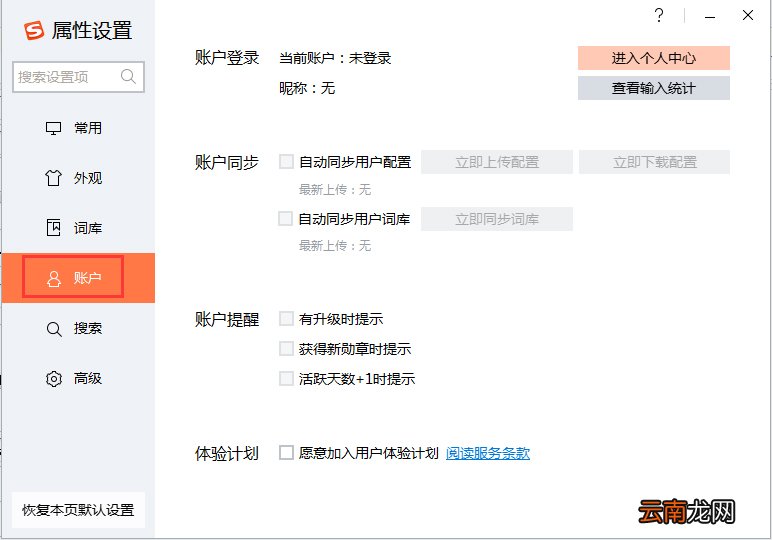This screenshot has height=540, width=772.
Task: Check 愿意加入用户体验计划 box
Action: [286, 452]
